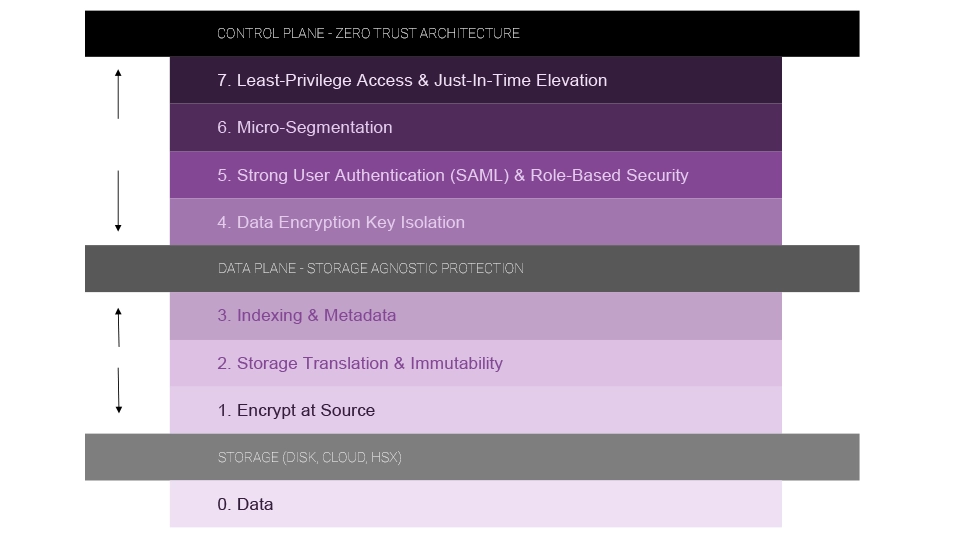Click Data Encryption Key Isolation layer
960x540 pixels.
475,222
